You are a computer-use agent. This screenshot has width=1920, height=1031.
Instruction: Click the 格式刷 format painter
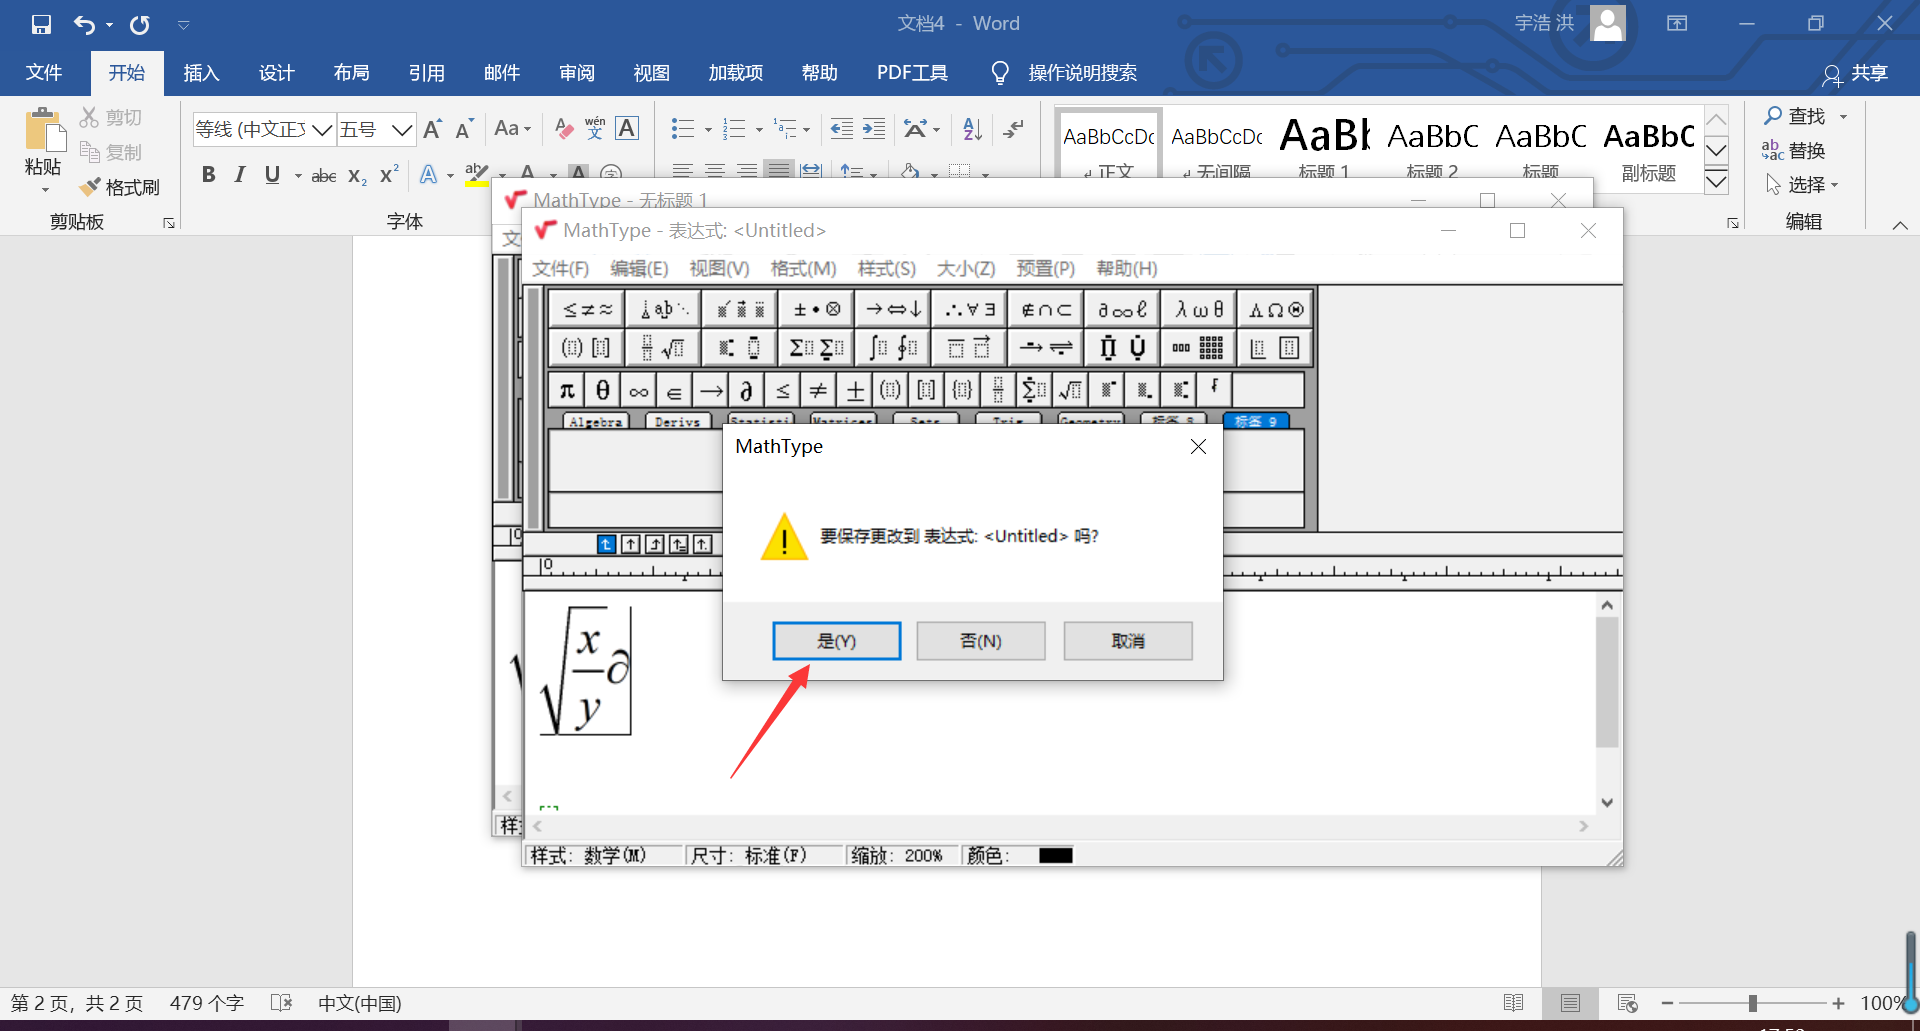[120, 187]
